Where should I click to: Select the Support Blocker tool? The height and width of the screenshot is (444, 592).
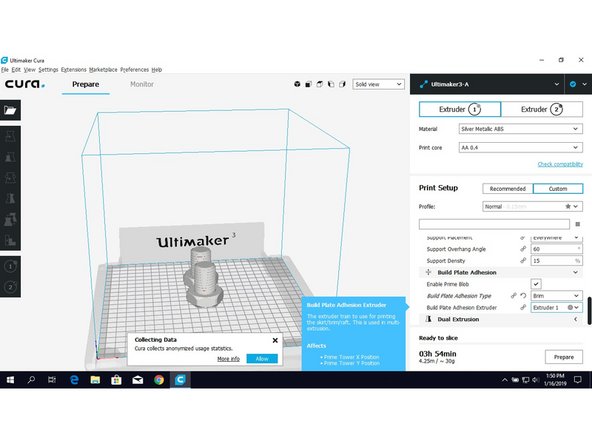tap(10, 240)
